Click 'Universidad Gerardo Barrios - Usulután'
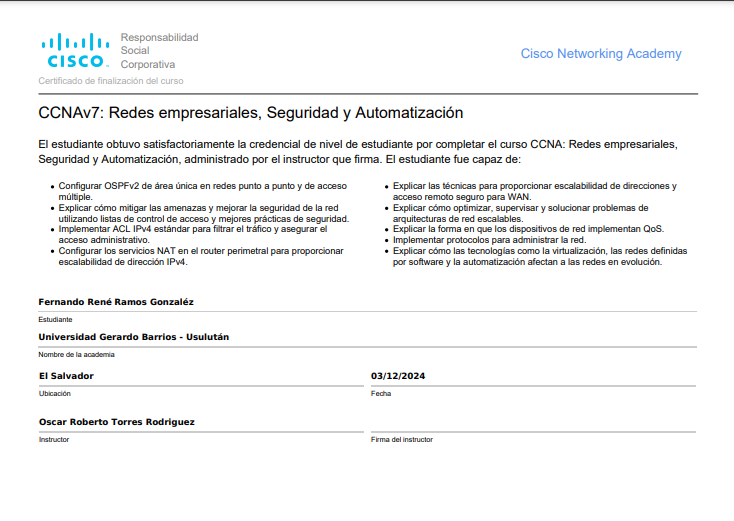The width and height of the screenshot is (734, 521). tap(134, 337)
